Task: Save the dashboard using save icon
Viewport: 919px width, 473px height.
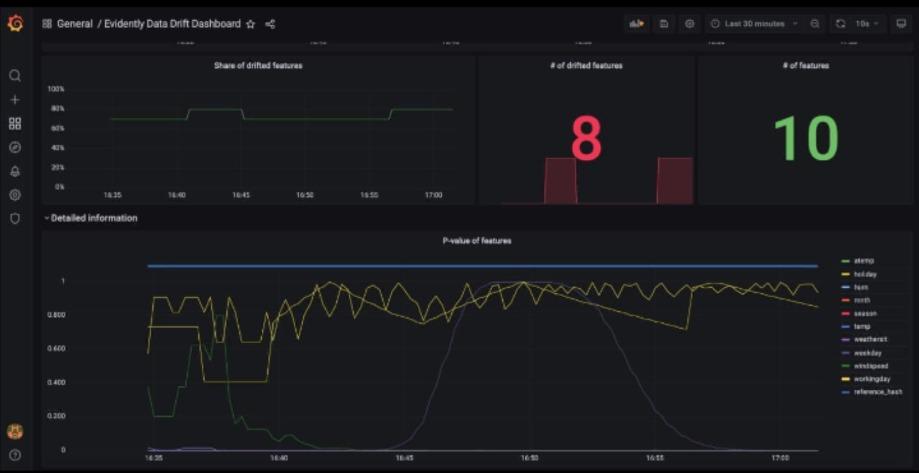Action: coord(664,23)
